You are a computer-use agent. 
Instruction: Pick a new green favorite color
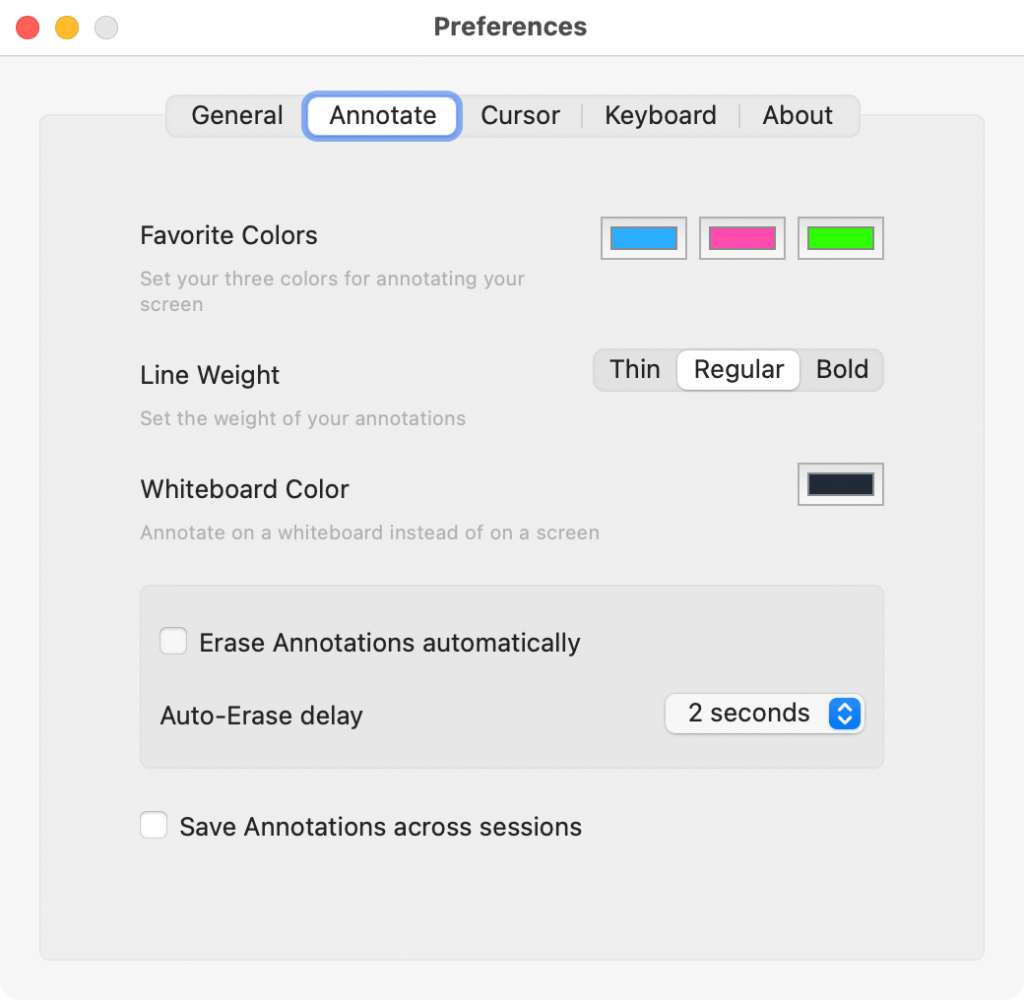[x=840, y=238]
